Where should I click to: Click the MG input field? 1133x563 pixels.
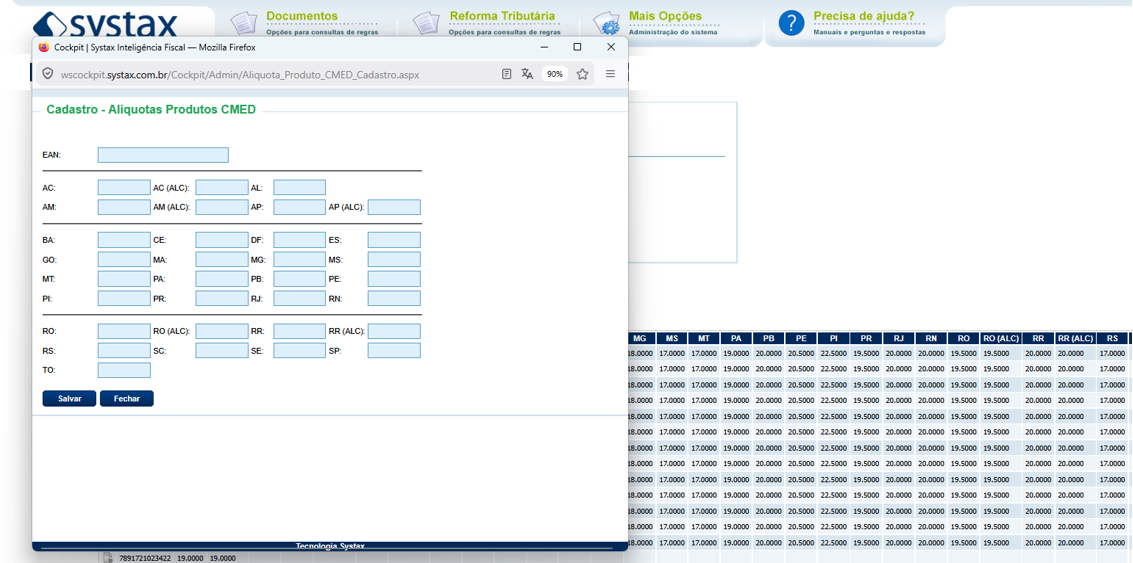point(300,259)
